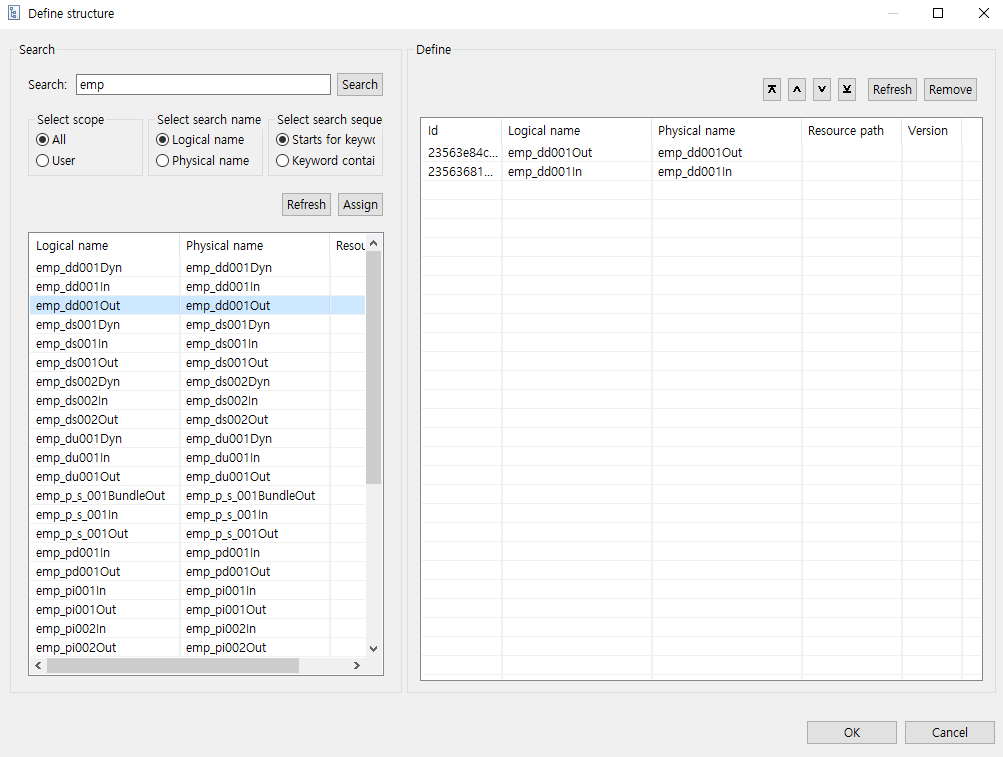The width and height of the screenshot is (1003, 757).
Task: Select the User scope option
Action: click(43, 161)
